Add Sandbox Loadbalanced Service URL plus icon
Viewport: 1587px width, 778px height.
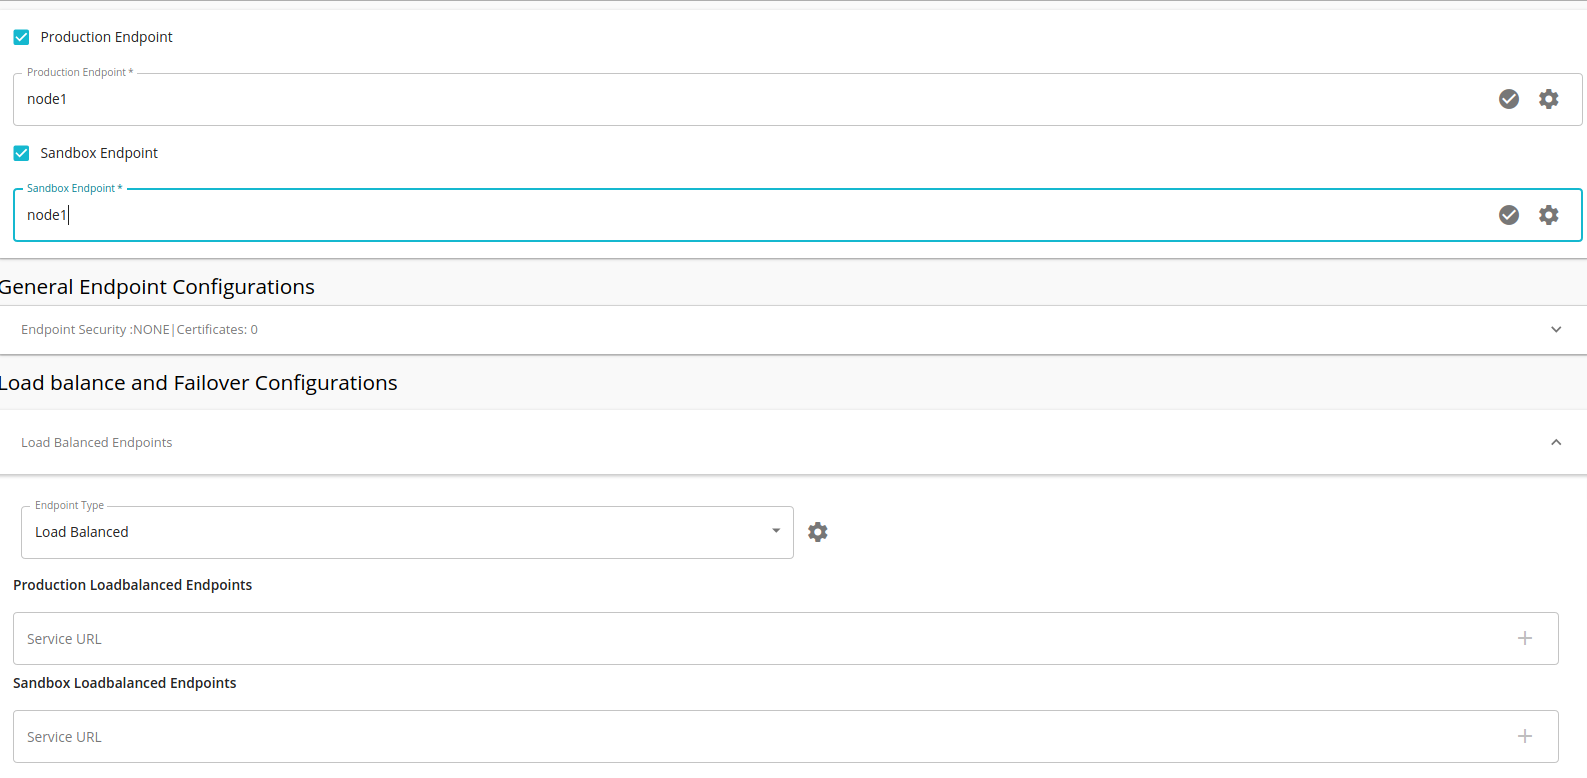pyautogui.click(x=1525, y=736)
